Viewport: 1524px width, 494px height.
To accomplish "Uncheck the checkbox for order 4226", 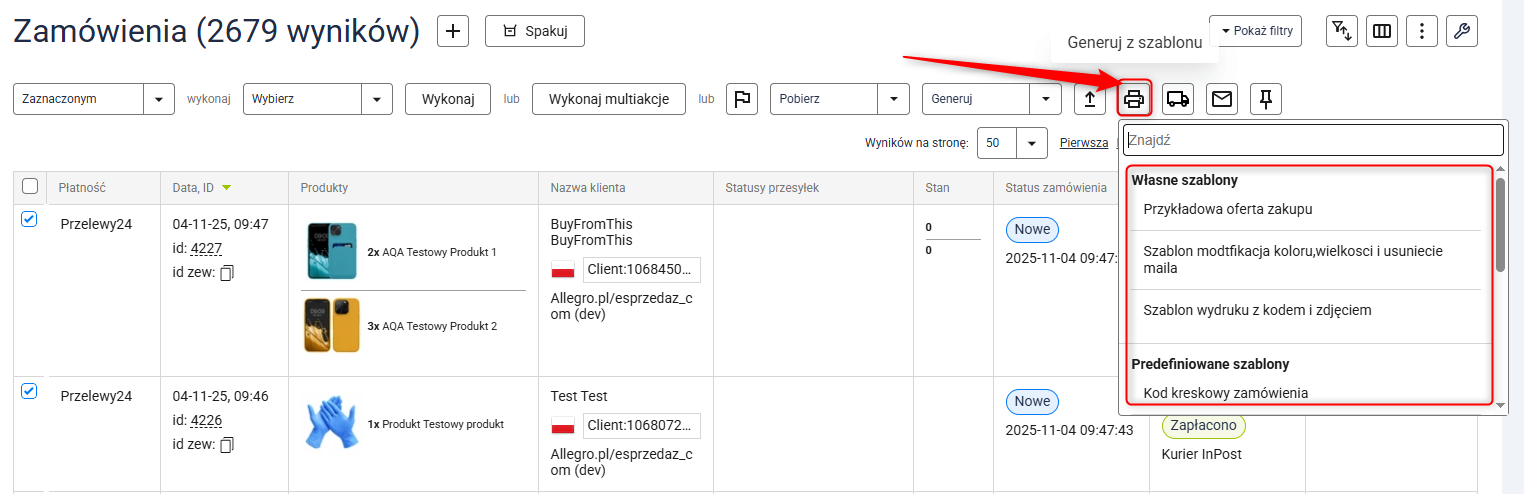I will 29,392.
